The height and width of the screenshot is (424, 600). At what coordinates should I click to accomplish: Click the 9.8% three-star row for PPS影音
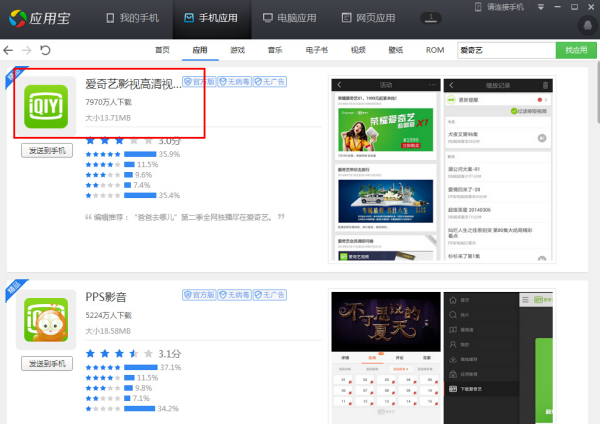coord(119,388)
